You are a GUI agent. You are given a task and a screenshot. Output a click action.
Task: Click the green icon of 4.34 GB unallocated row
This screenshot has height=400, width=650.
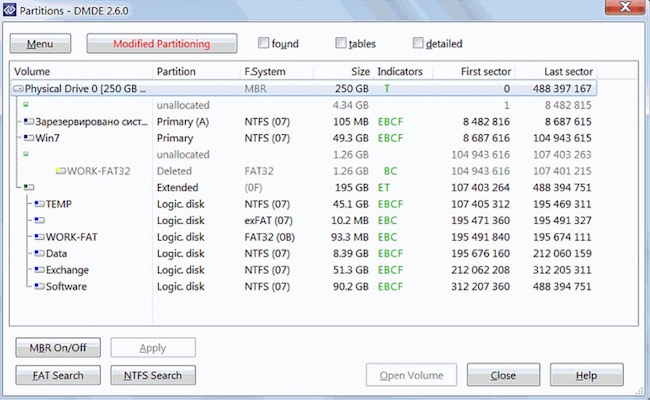coord(26,105)
